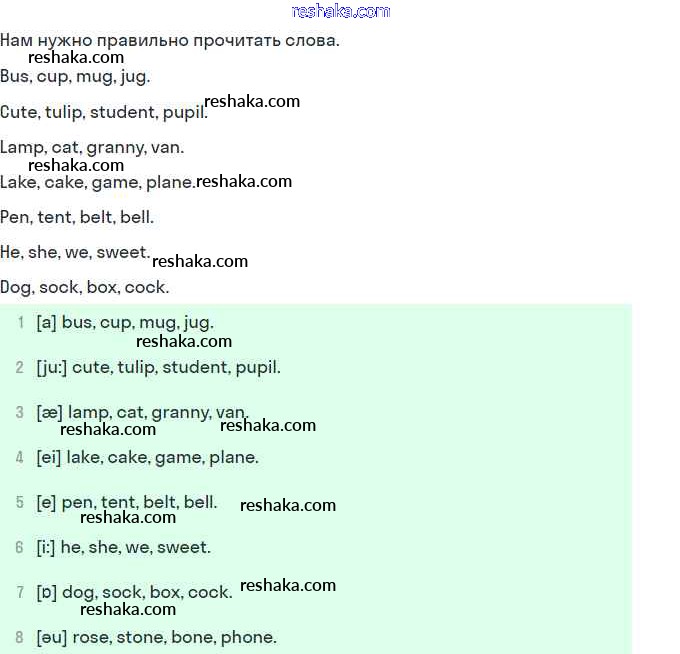
Task: Click the line 'Lamp, cat, granny, van.'
Action: coord(92,148)
